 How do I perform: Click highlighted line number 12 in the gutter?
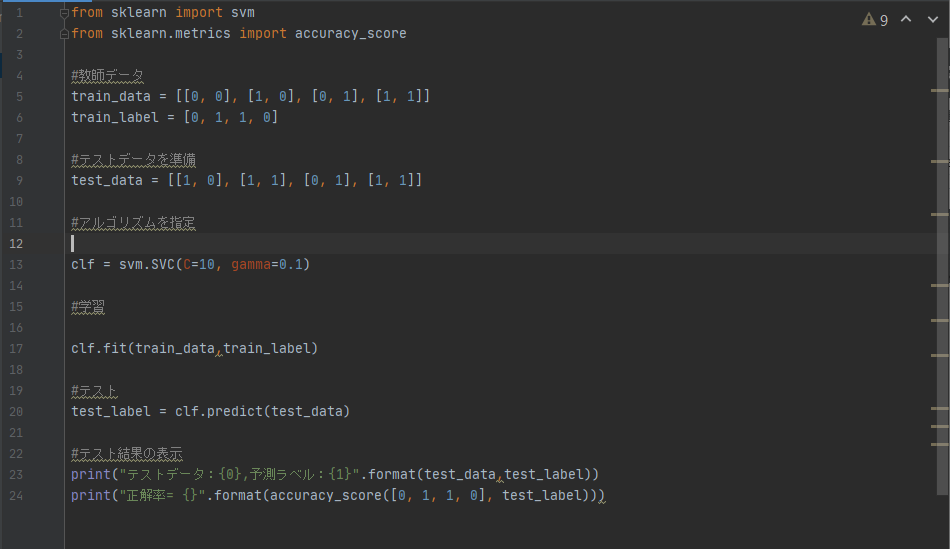[x=16, y=244]
